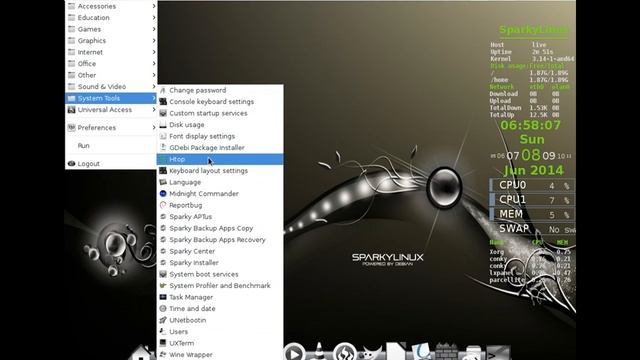Viewport: 640px width, 360px height.
Task: Expand the Other submenu arrow
Action: click(154, 75)
